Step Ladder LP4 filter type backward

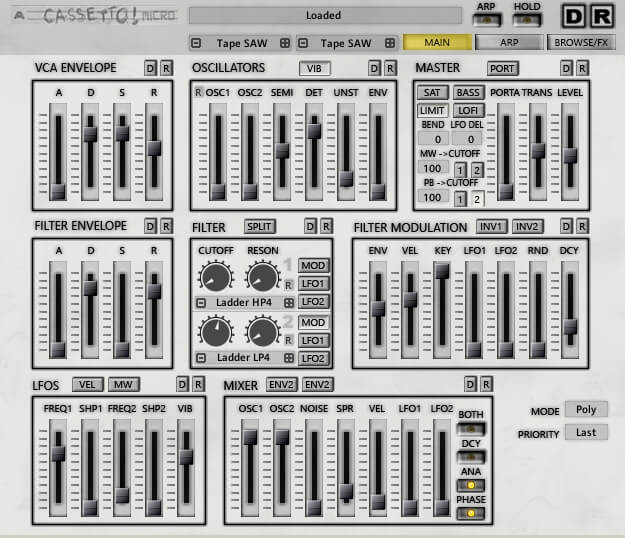[201, 358]
